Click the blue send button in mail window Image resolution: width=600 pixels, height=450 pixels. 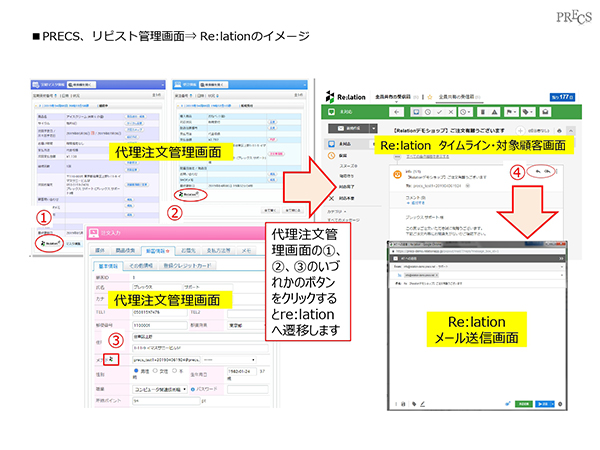coord(545,404)
